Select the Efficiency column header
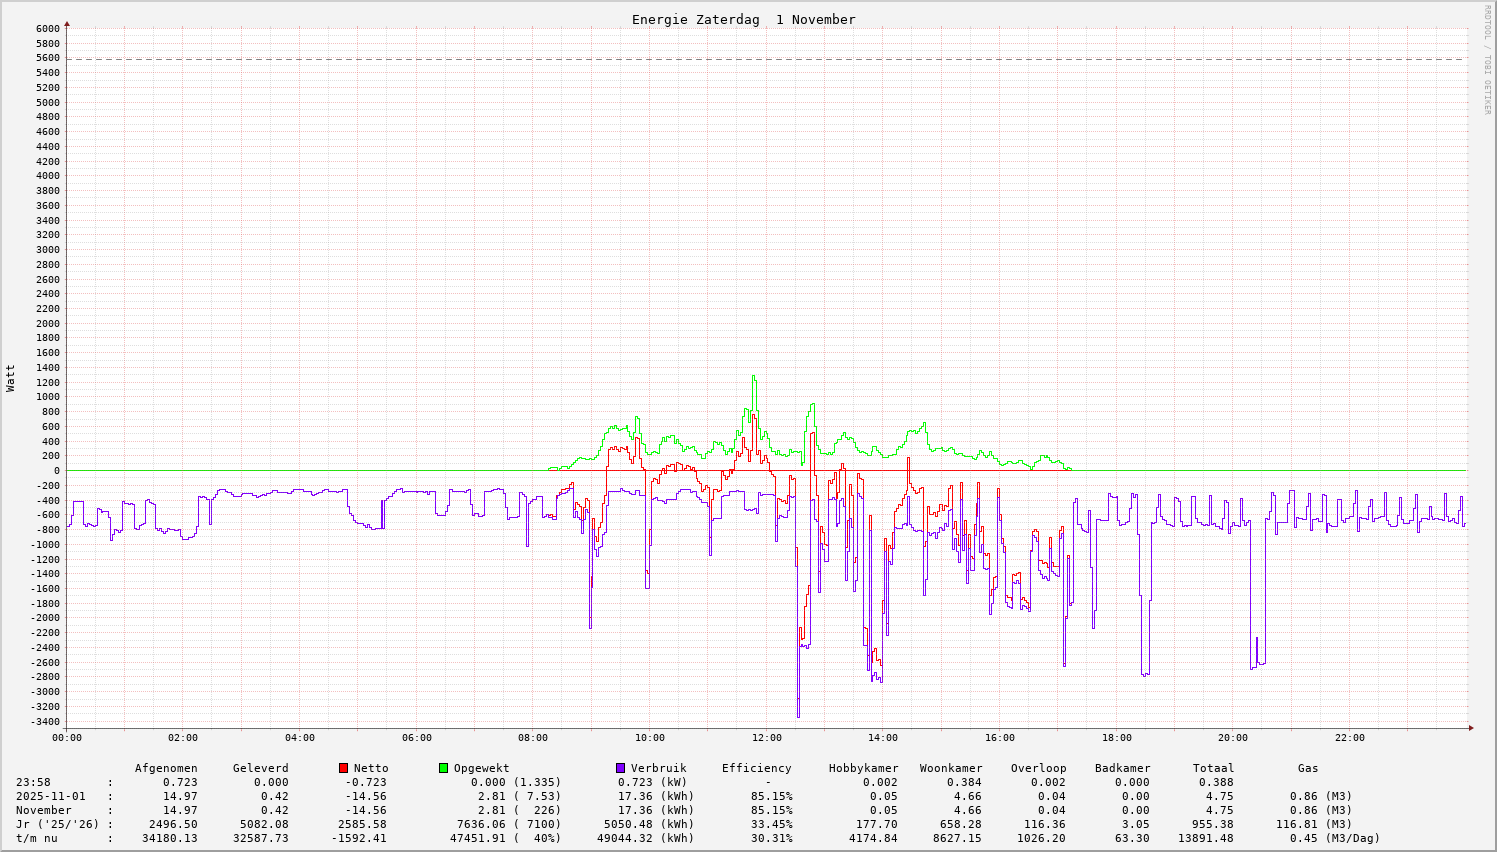1497x852 pixels. click(756, 768)
